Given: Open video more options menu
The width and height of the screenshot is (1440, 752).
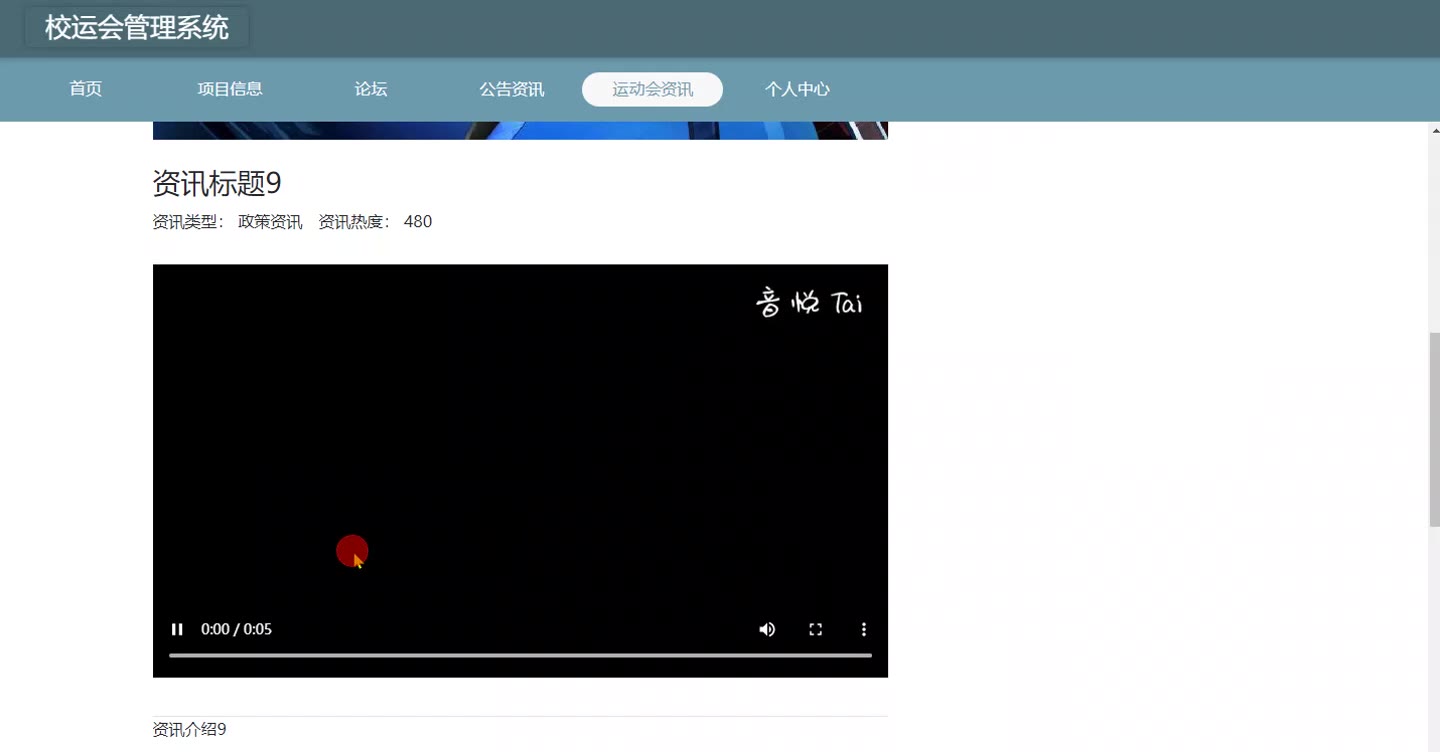Looking at the screenshot, I should coord(864,629).
